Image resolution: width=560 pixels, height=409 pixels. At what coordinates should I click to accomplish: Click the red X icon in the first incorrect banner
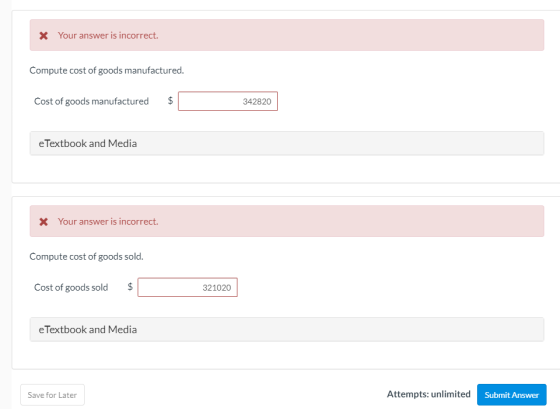tap(44, 36)
